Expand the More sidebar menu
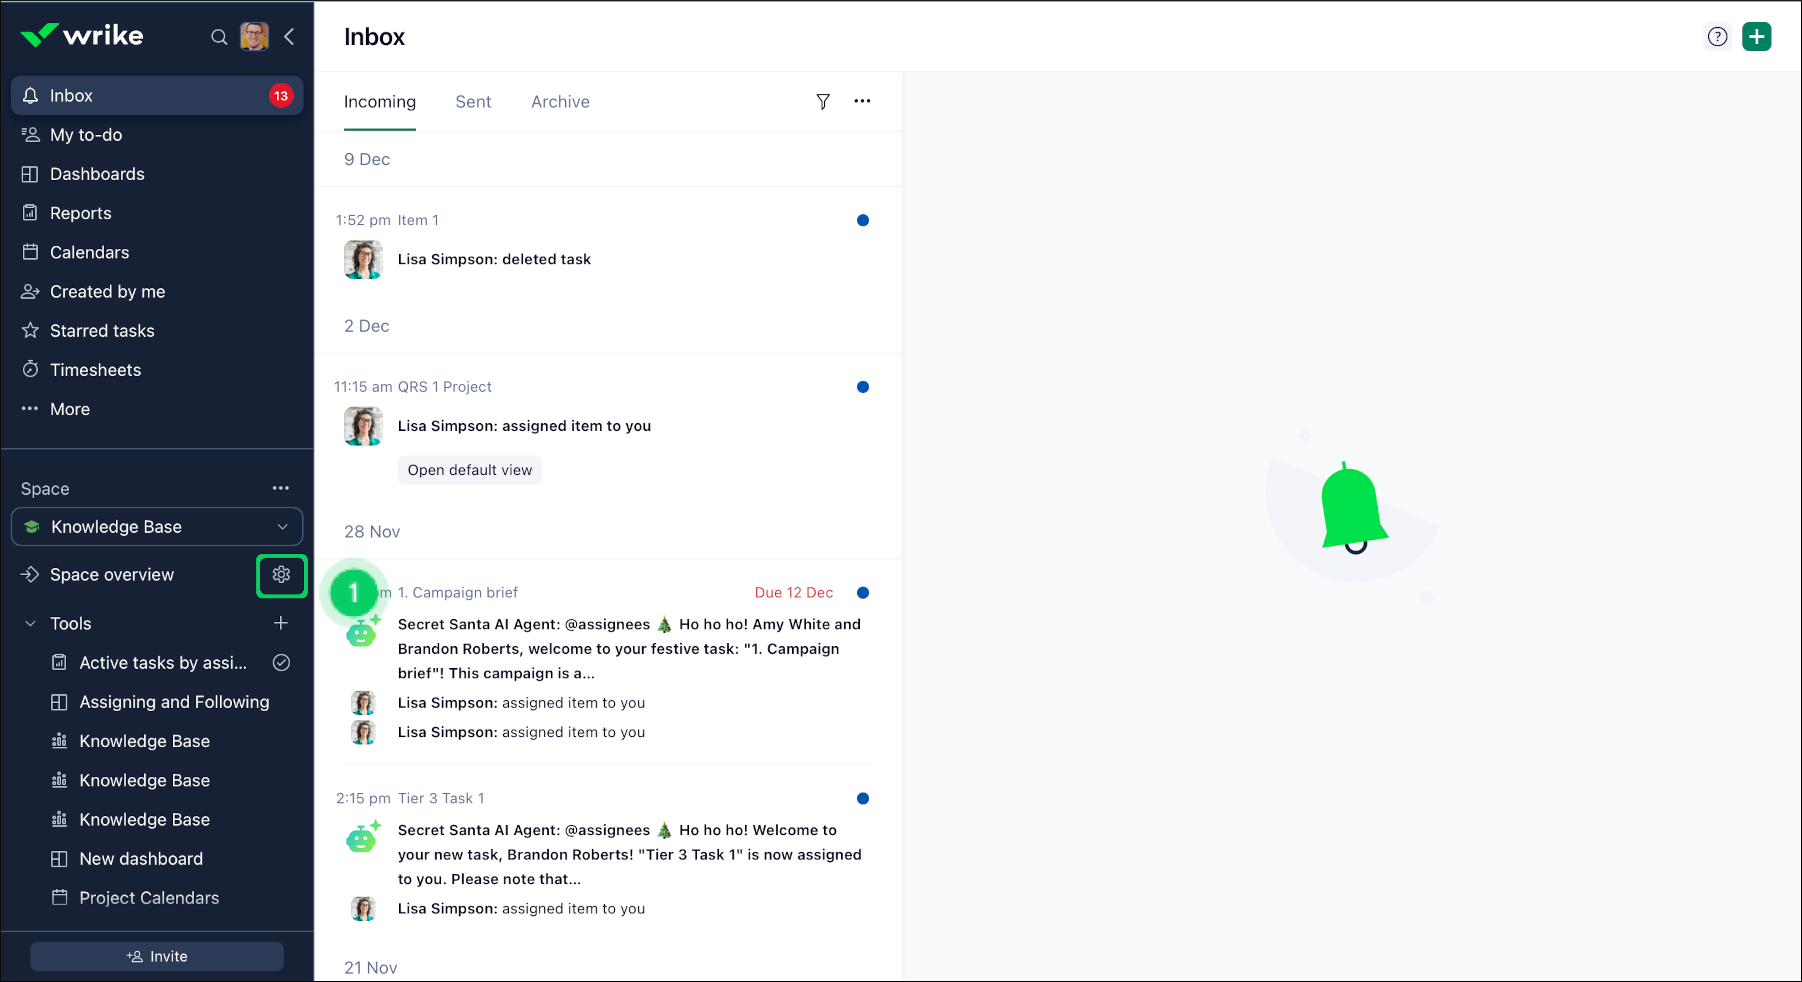1802x982 pixels. pos(69,409)
